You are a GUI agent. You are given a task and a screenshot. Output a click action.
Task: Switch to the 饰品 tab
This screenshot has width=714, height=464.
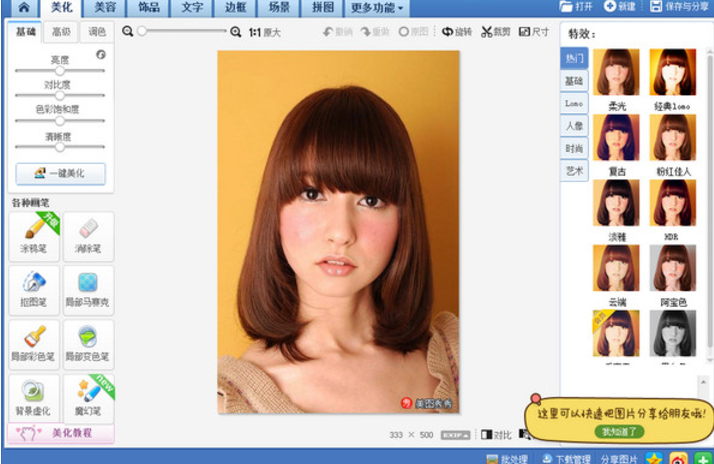pyautogui.click(x=149, y=8)
